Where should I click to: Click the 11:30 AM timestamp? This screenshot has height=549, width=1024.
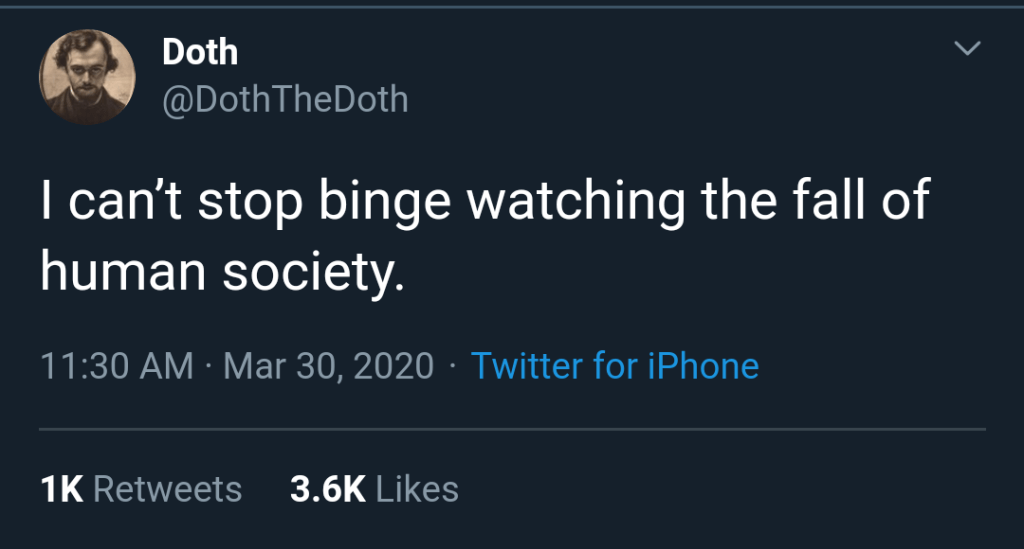117,366
